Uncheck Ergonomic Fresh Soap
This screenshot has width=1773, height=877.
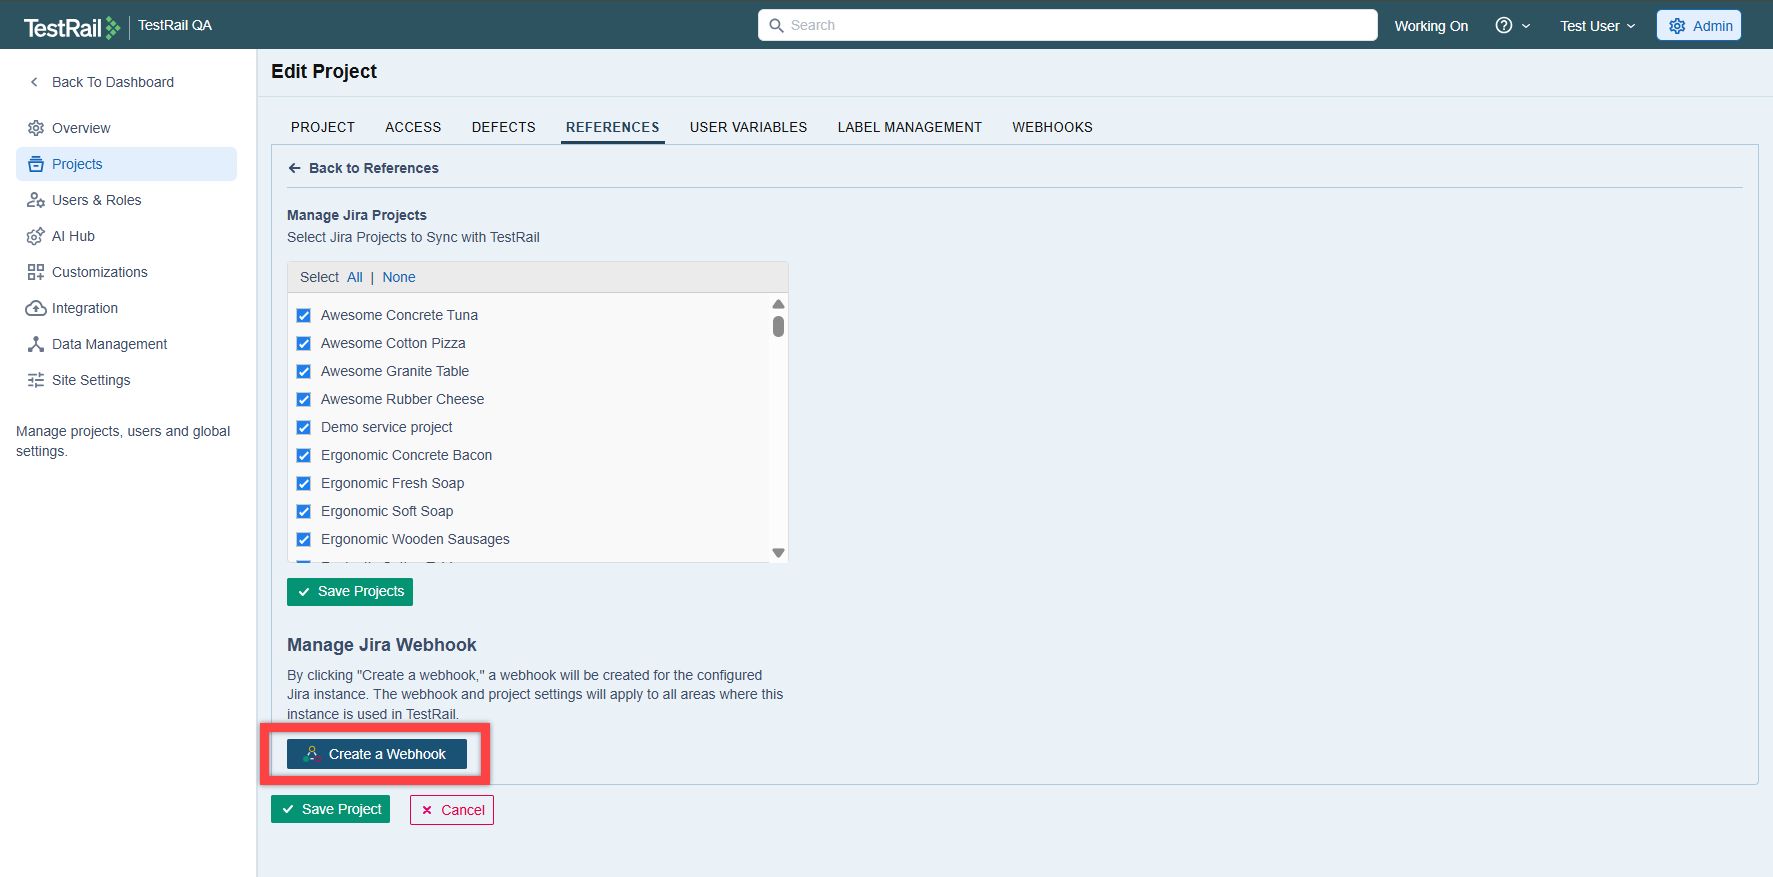(304, 483)
